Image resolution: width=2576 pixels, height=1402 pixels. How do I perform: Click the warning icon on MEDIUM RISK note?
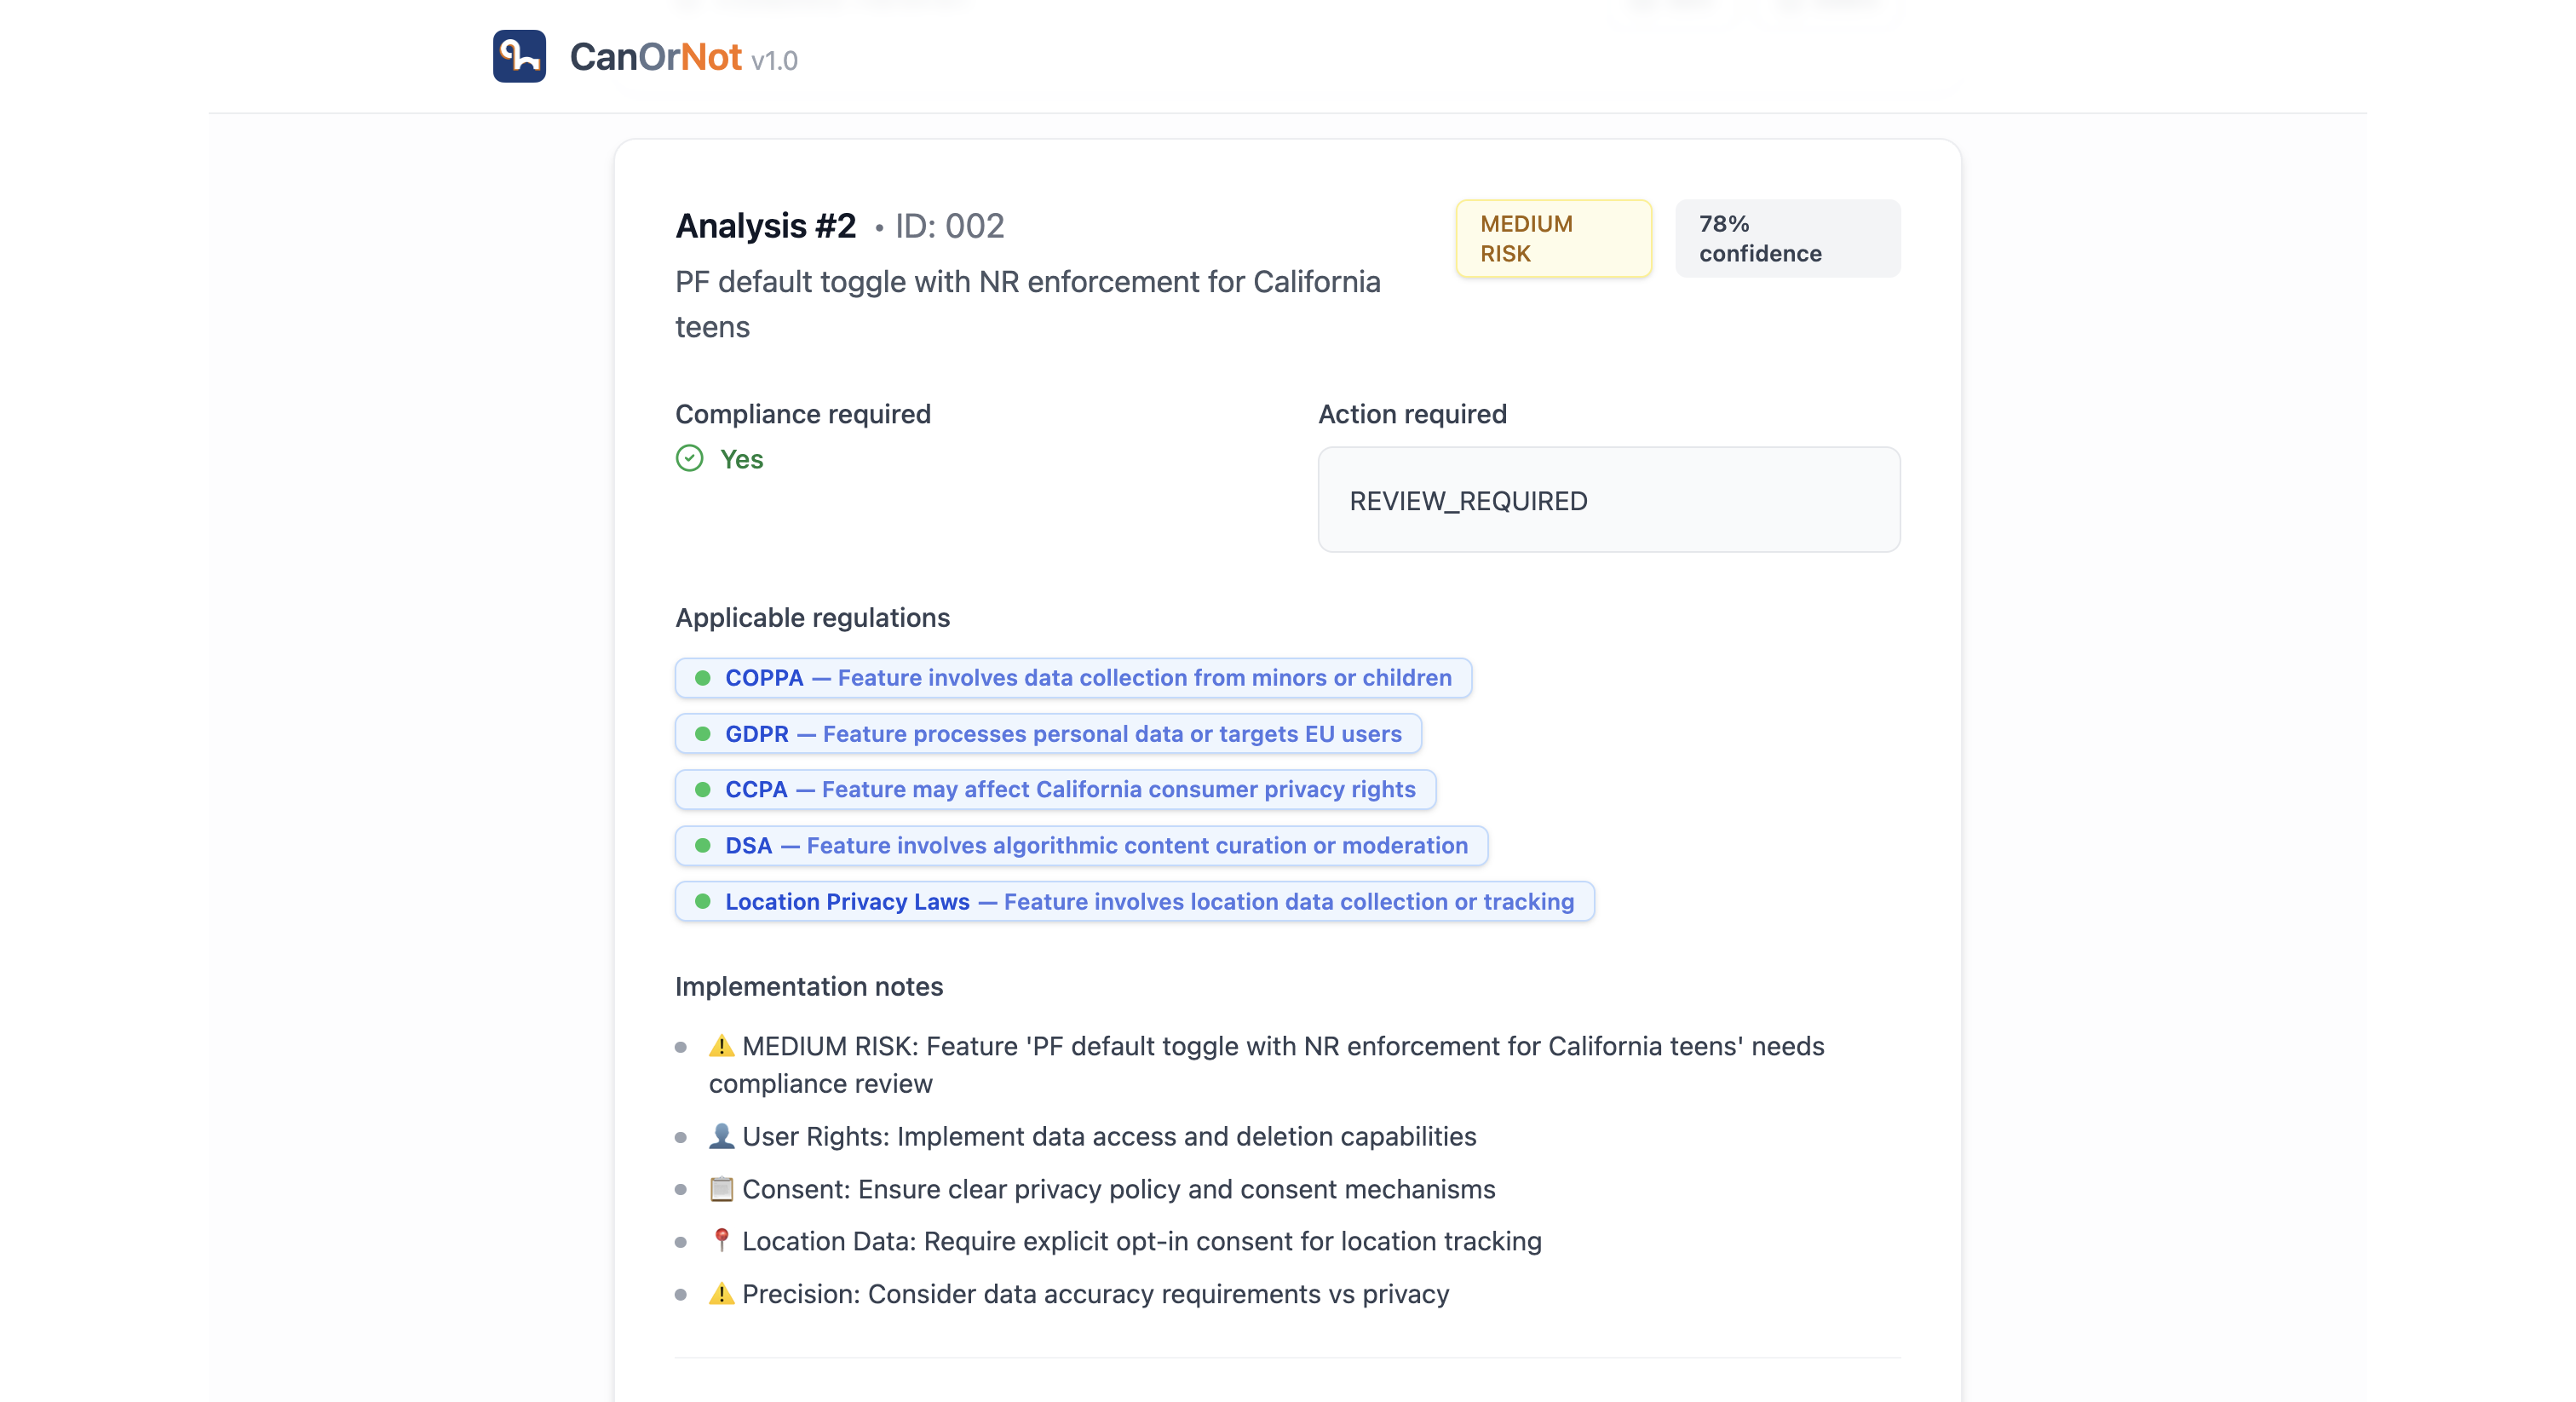pyautogui.click(x=721, y=1046)
